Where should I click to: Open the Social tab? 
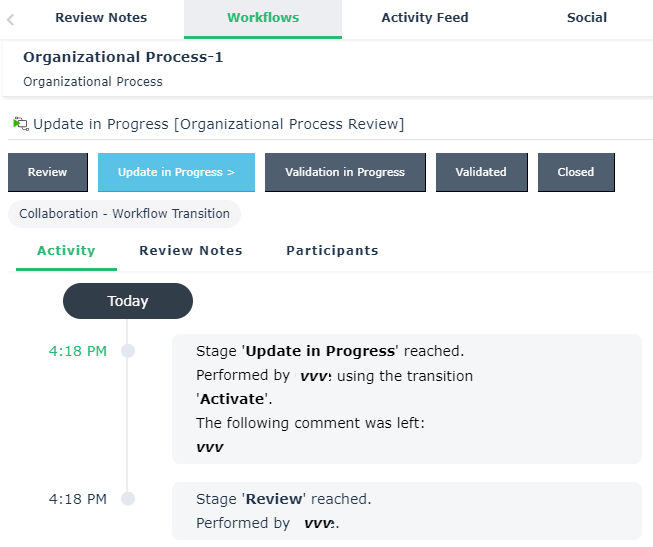[x=586, y=18]
